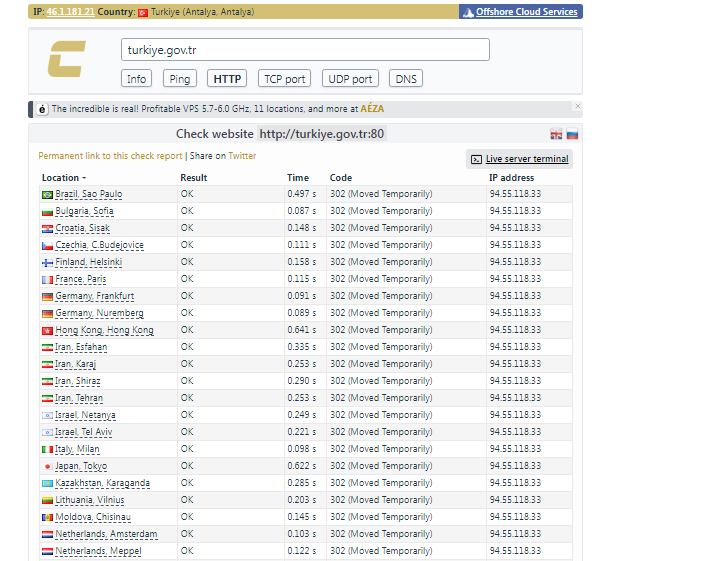The image size is (705, 561).
Task: Click the Croatia flag icon
Action: pos(47,229)
